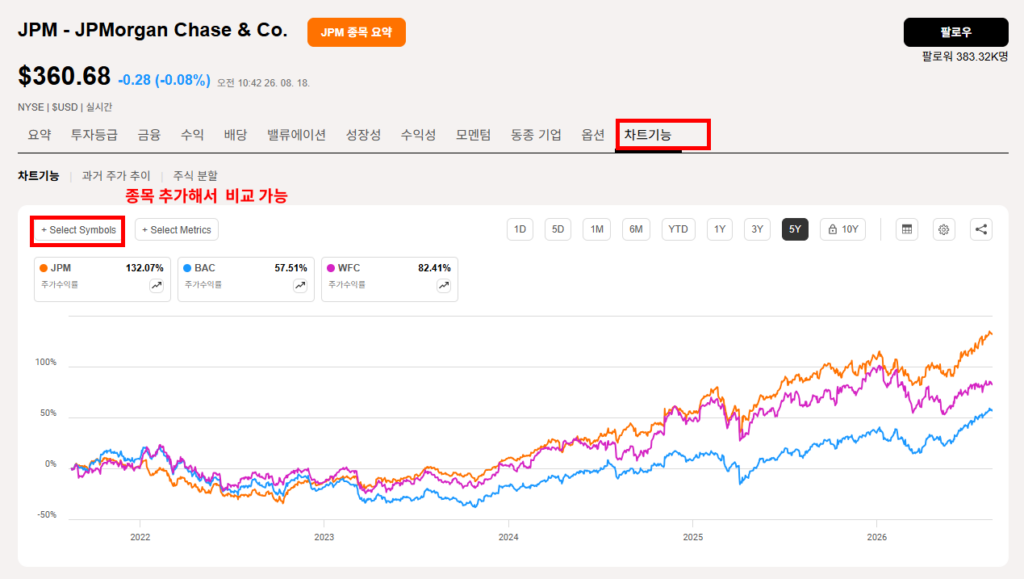This screenshot has width=1024, height=579.
Task: Click the JPM 132.07% legend card
Action: tap(103, 279)
